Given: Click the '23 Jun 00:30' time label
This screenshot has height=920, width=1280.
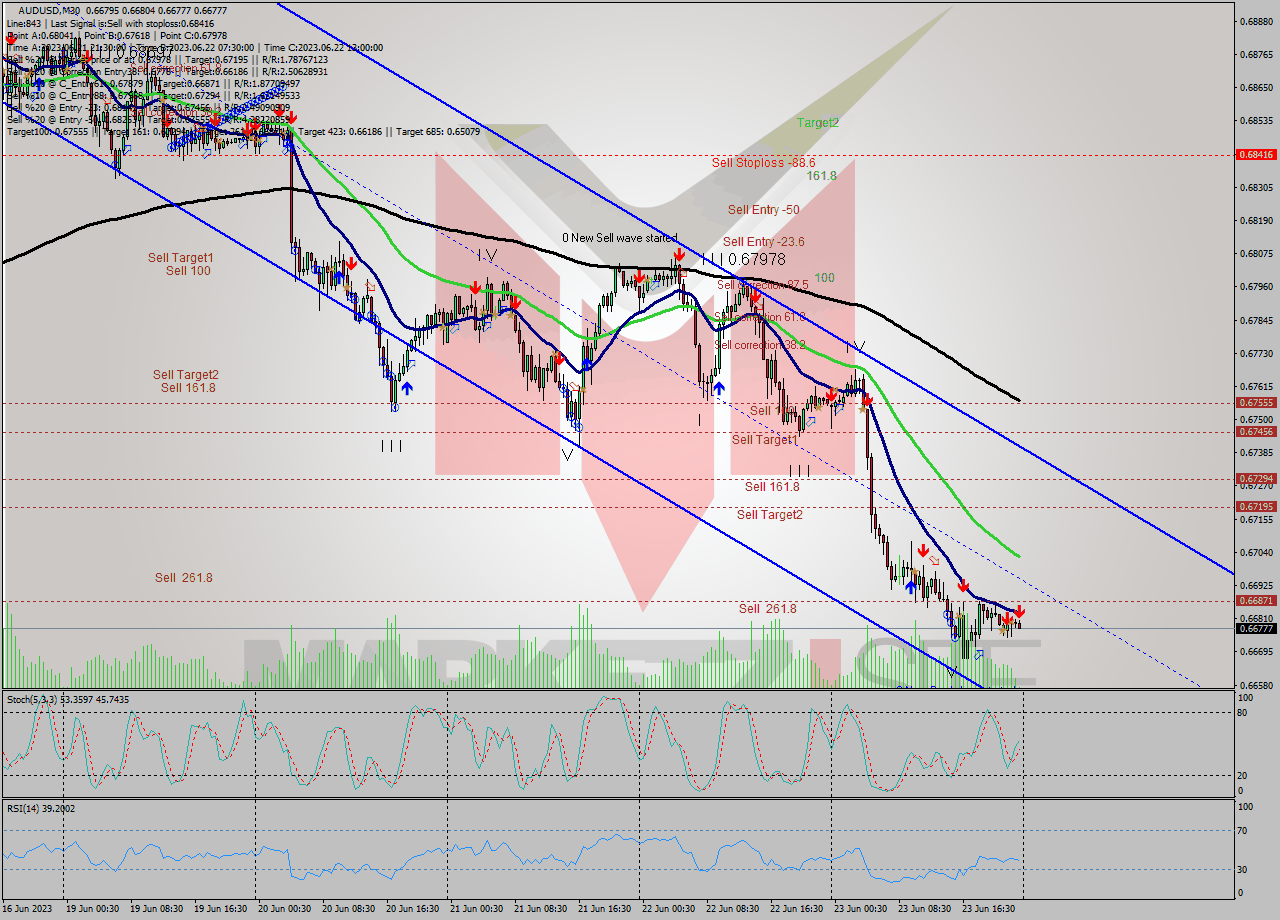Looking at the screenshot, I should [860, 909].
